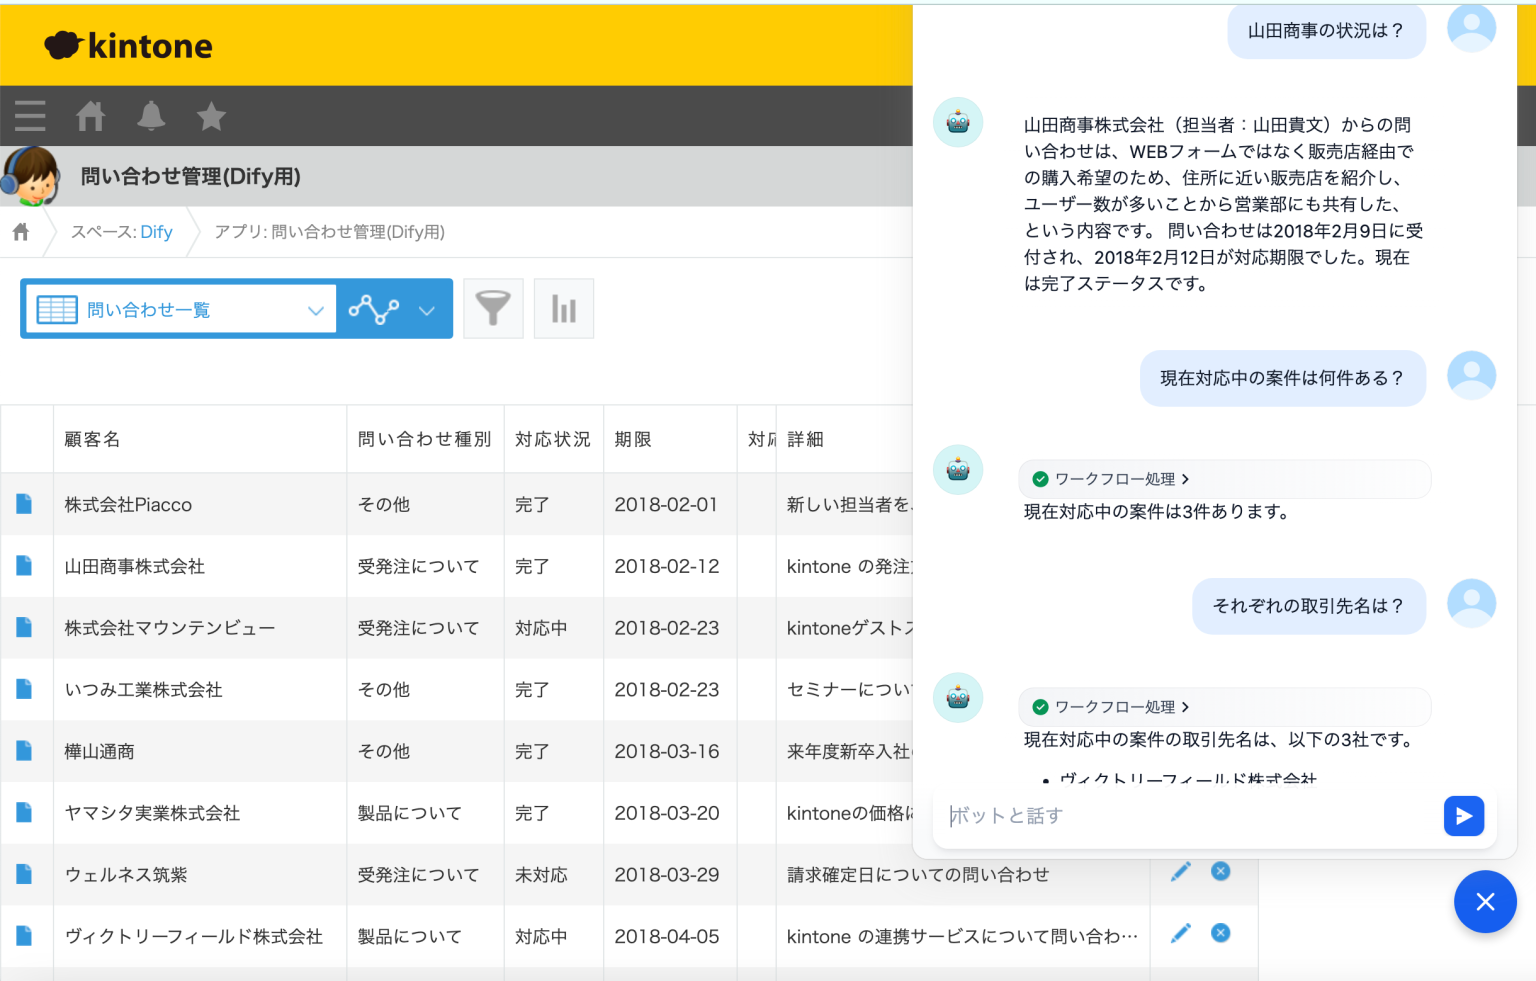The image size is (1536, 981).
Task: Select the process management icon beside the view selector
Action: 374,308
